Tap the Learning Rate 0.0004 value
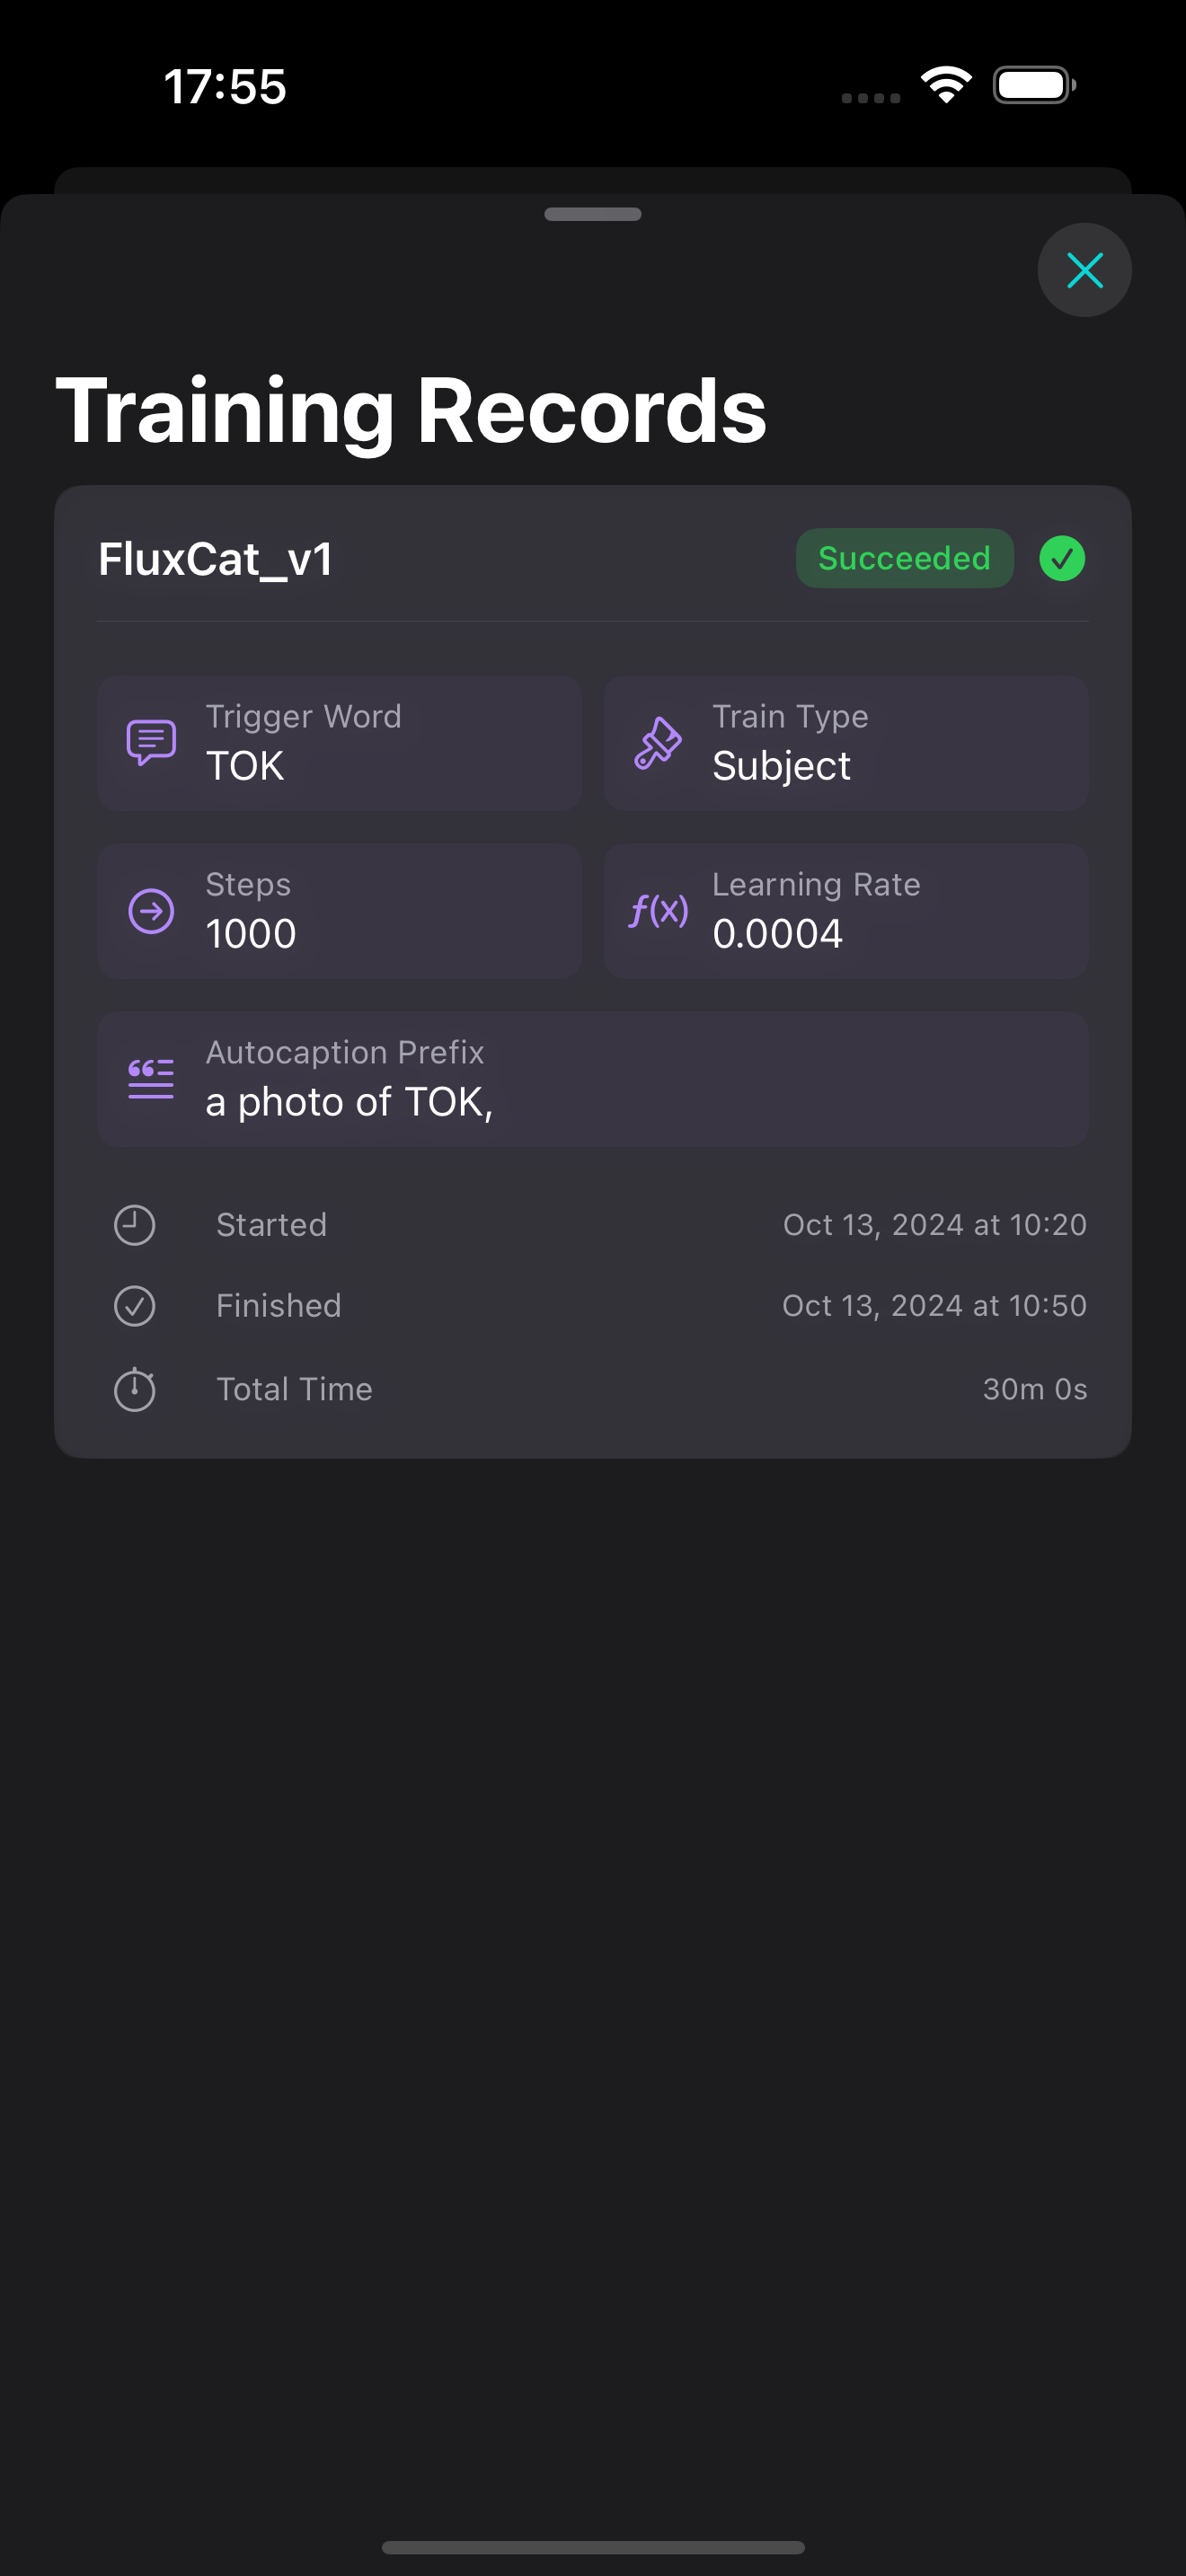The height and width of the screenshot is (2576, 1186). 777,934
